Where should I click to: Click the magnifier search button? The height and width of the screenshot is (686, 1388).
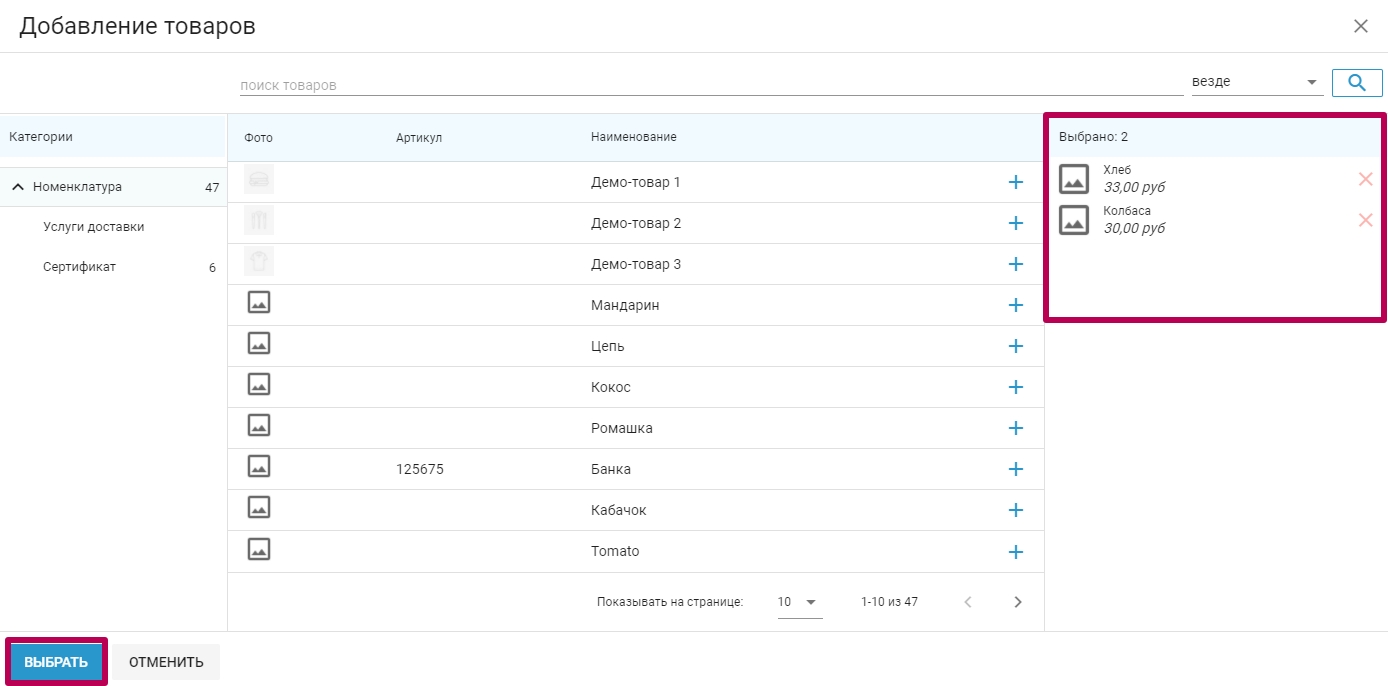[x=1357, y=82]
